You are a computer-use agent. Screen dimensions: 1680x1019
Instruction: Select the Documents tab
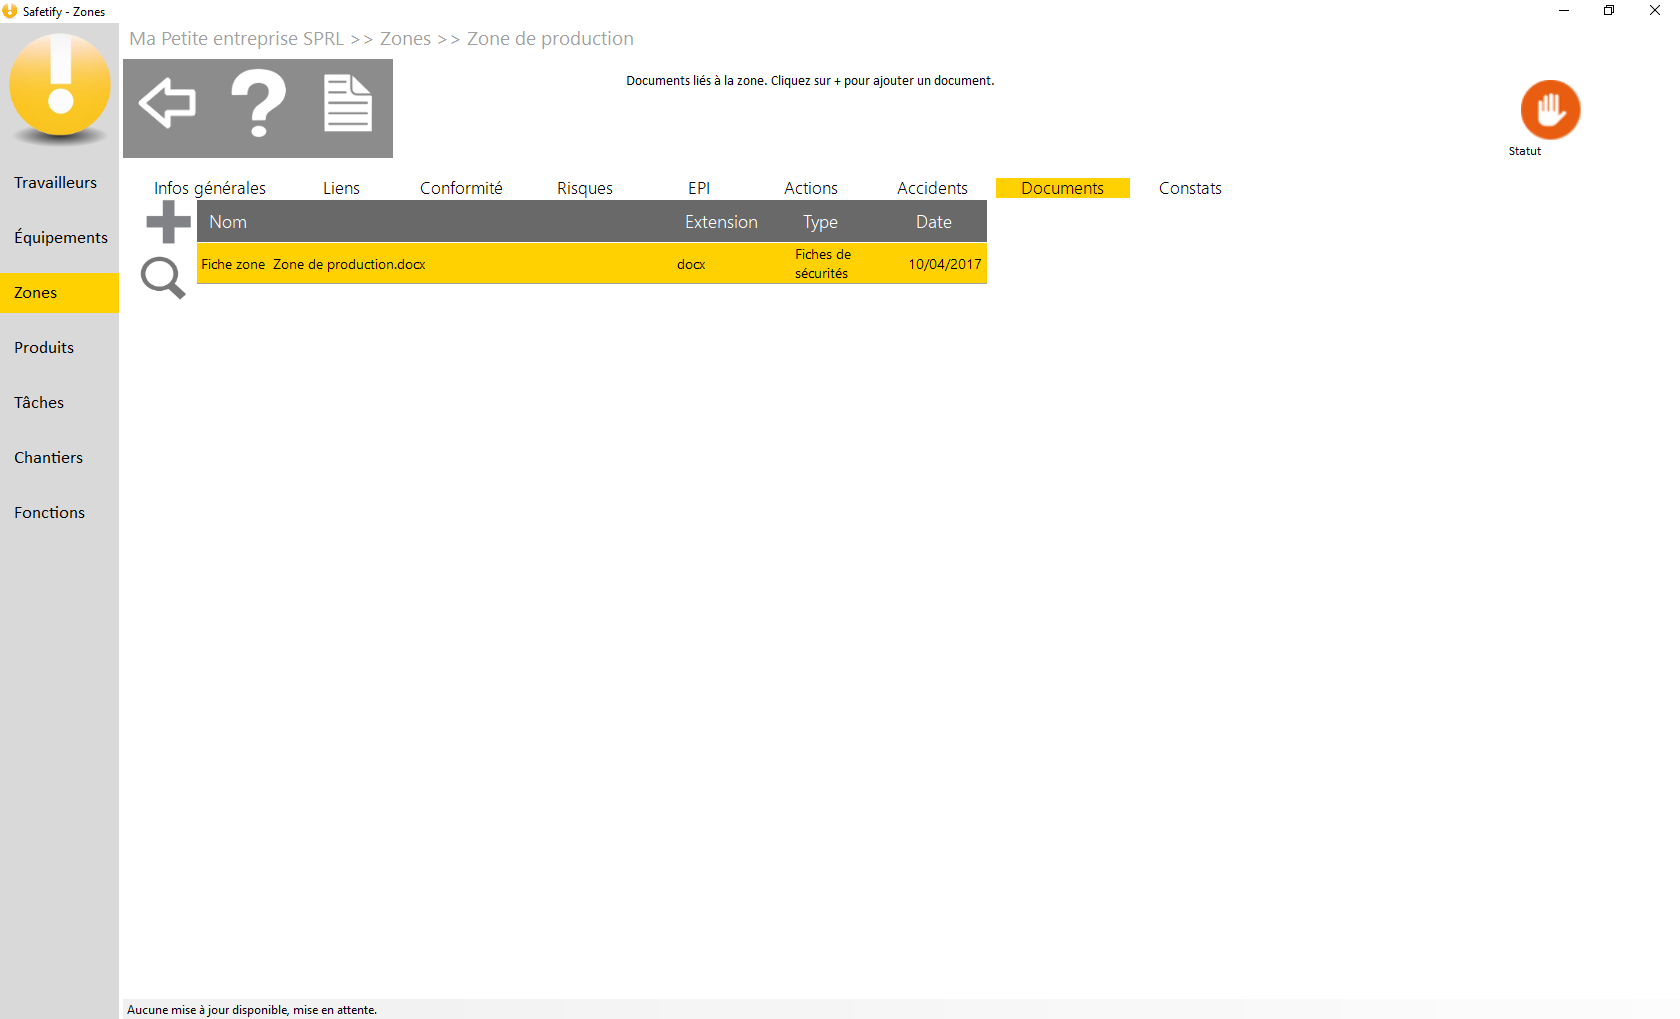[1063, 188]
